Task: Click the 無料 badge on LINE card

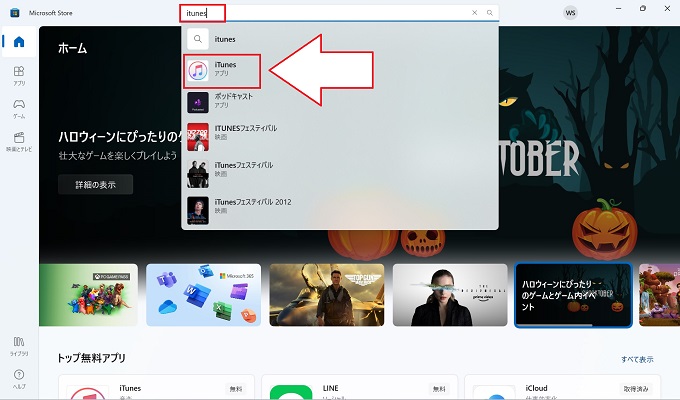Action: coord(439,389)
